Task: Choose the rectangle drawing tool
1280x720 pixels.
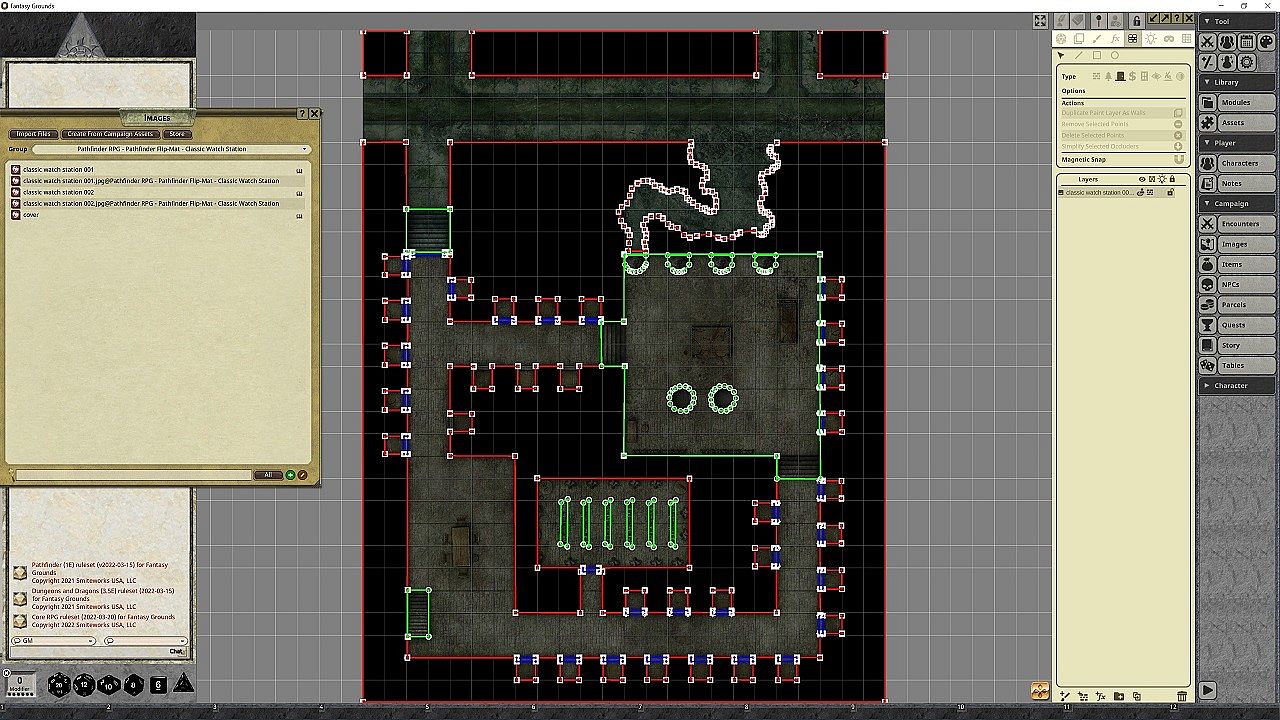Action: [x=1097, y=56]
